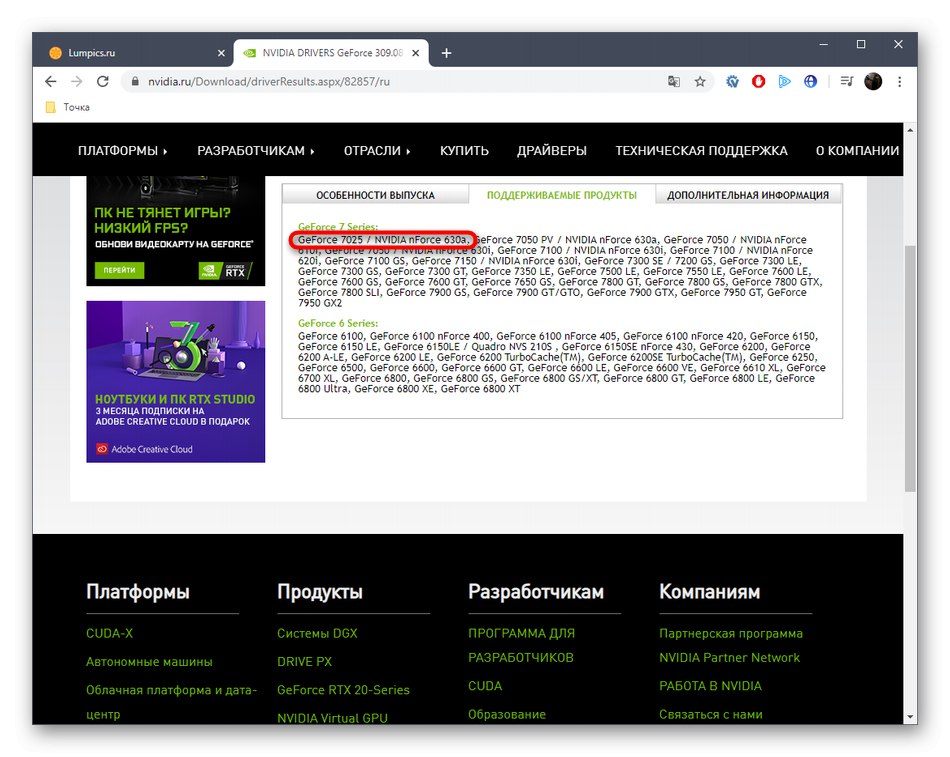Open ТЕХНИЧЕСКАЯ ПОДДЕРЖКА in the nav bar
The height and width of the screenshot is (757, 950).
point(702,151)
